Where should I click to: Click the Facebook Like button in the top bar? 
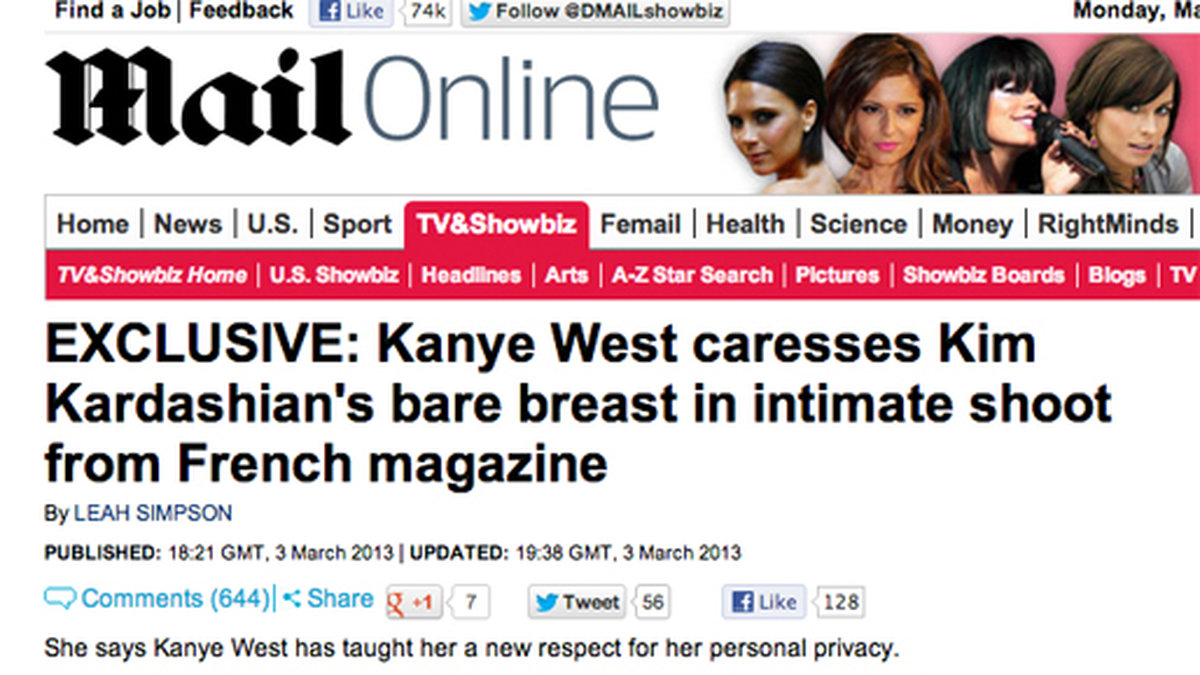click(350, 12)
